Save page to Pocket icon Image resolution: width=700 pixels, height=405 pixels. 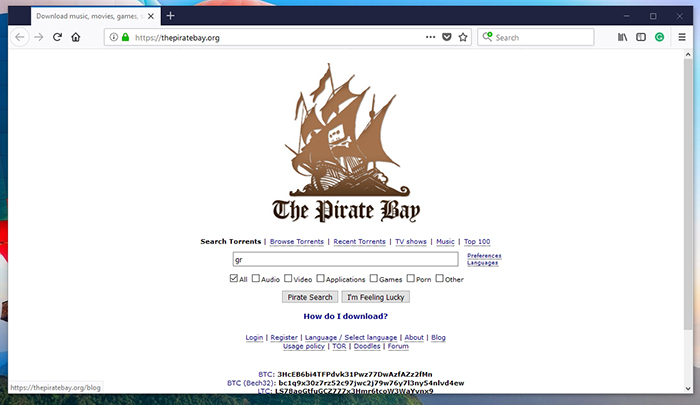446,37
